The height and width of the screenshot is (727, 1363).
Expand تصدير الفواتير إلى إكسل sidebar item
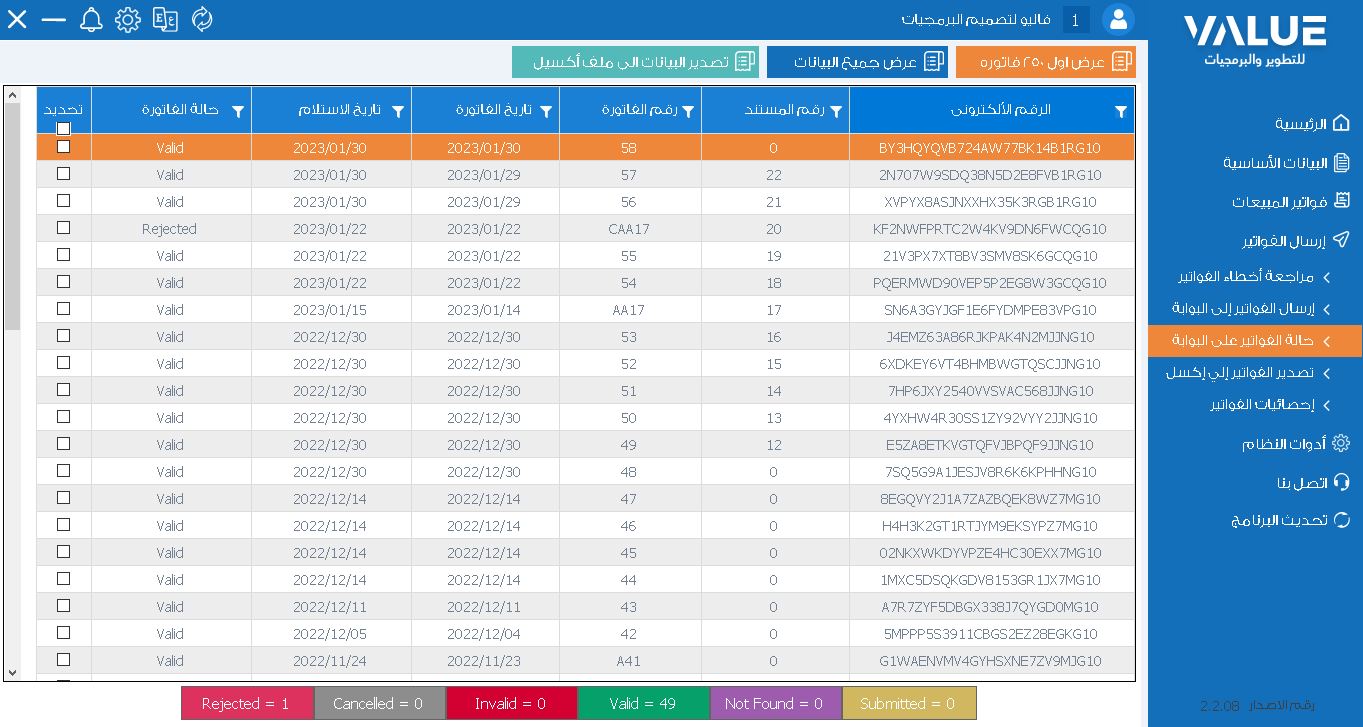point(1250,373)
